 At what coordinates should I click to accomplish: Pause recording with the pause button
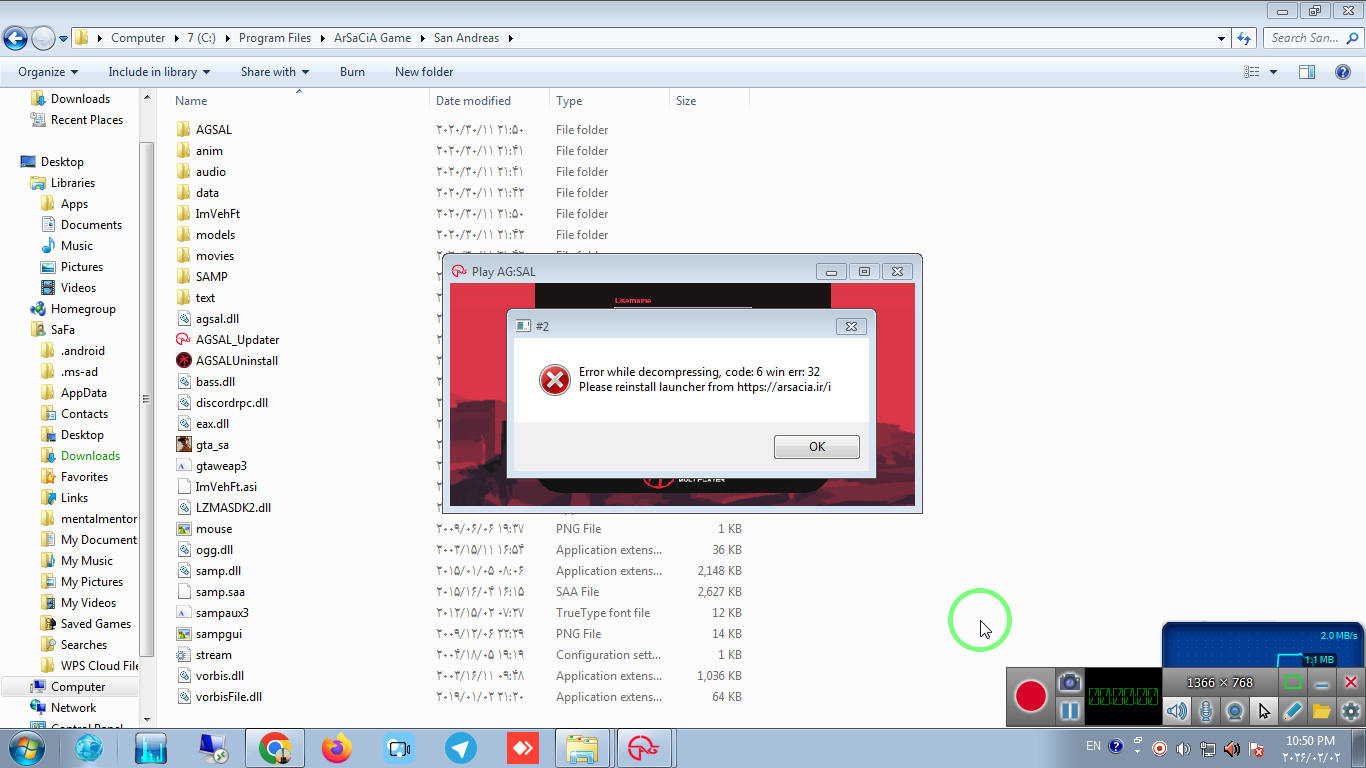pyautogui.click(x=1070, y=711)
